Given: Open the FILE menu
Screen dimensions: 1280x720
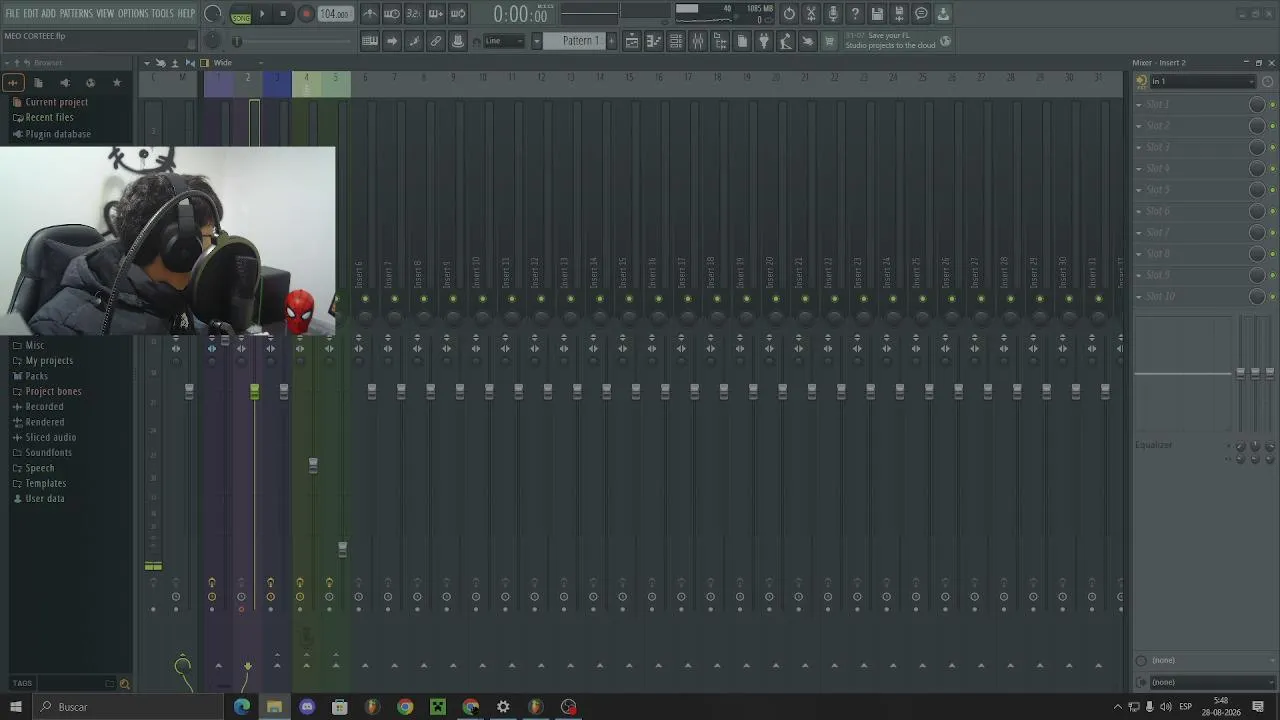Looking at the screenshot, I should click(12, 14).
